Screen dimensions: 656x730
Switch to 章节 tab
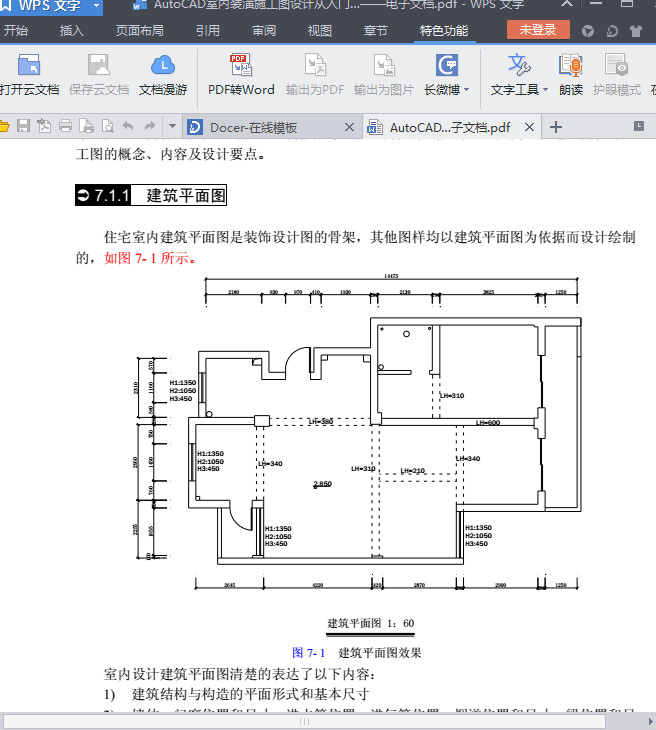(x=375, y=31)
